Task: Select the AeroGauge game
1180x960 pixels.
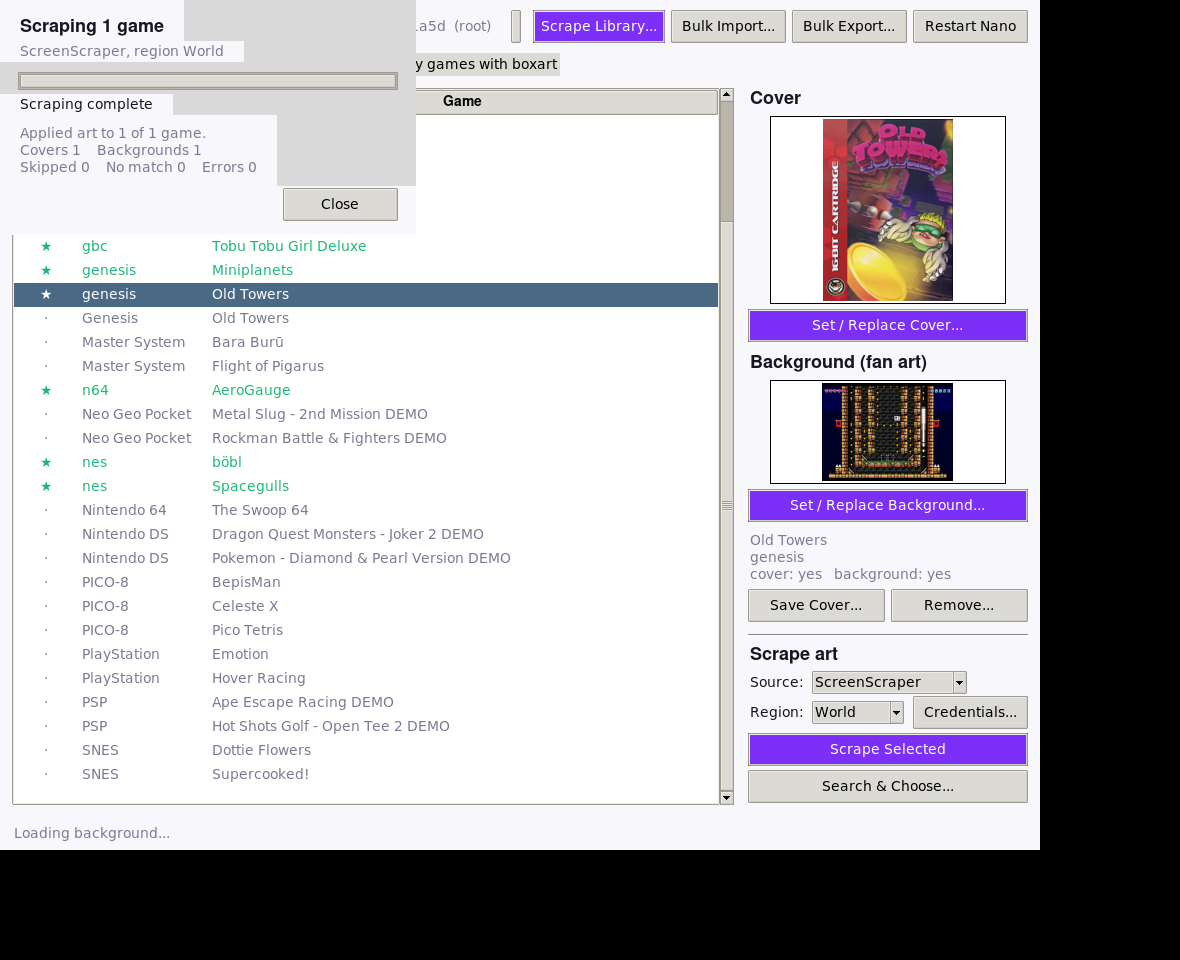Action: (x=366, y=390)
